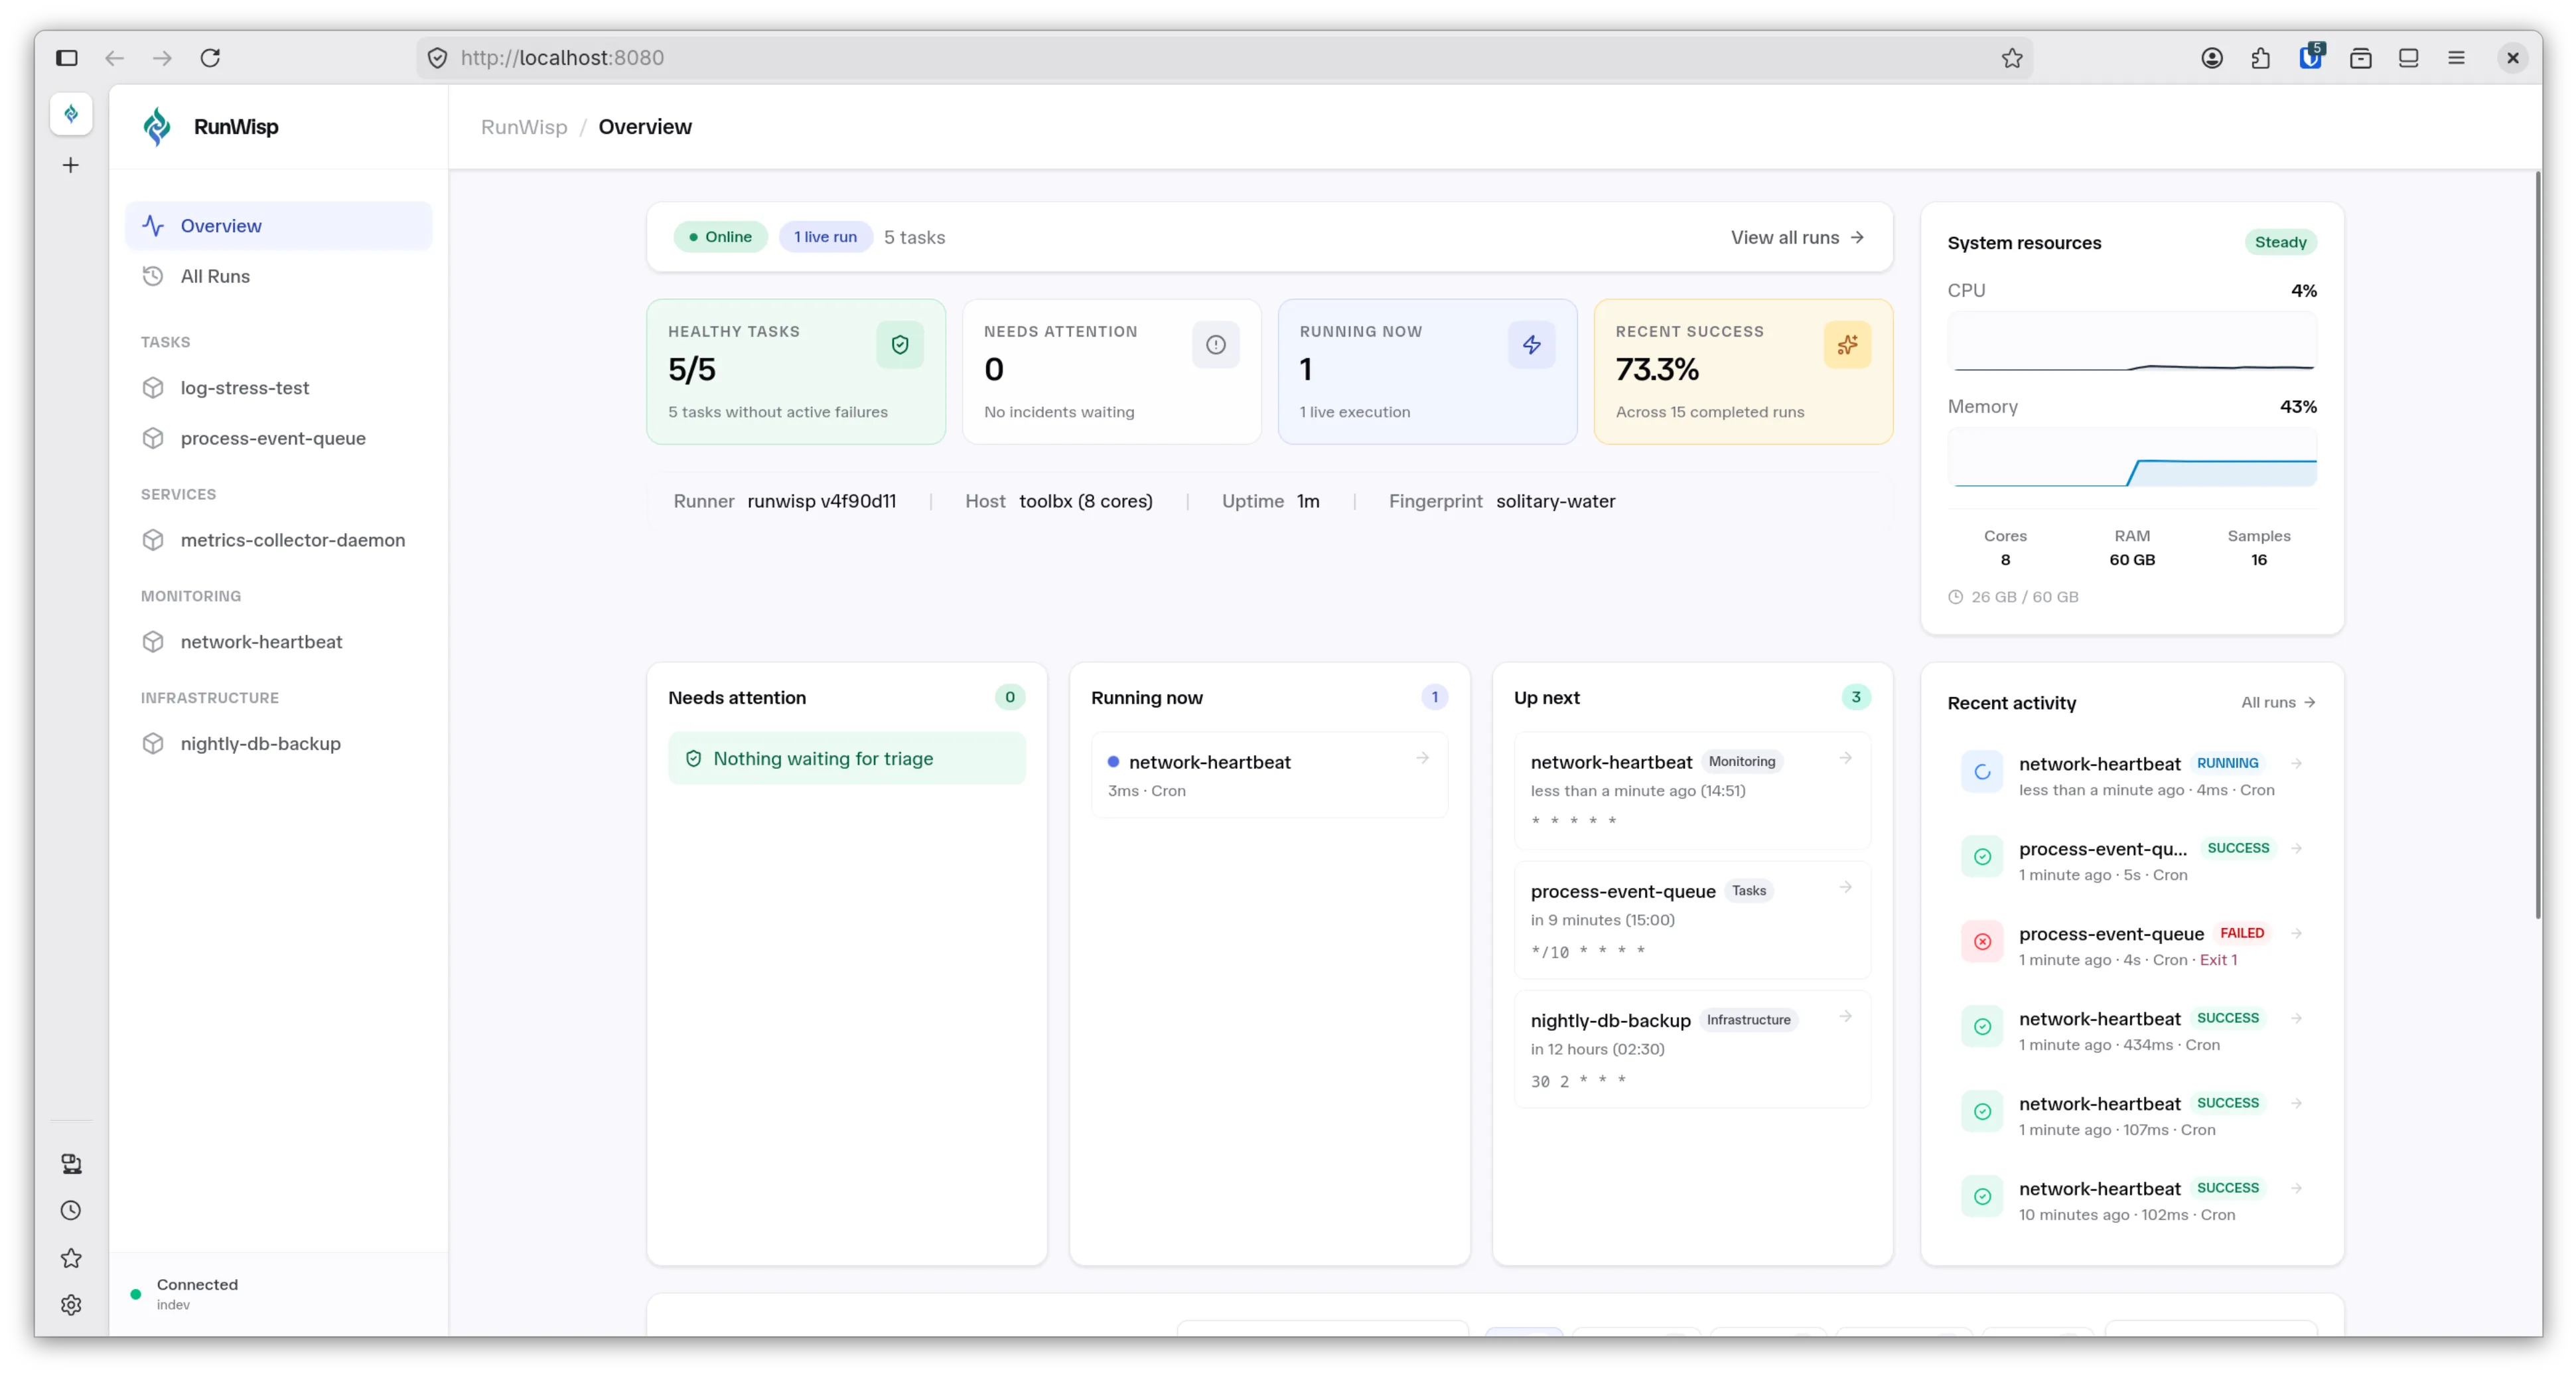The image size is (2576, 1374).
Task: Open the RUNNING network-heartbeat activity row
Action: tap(2132, 775)
